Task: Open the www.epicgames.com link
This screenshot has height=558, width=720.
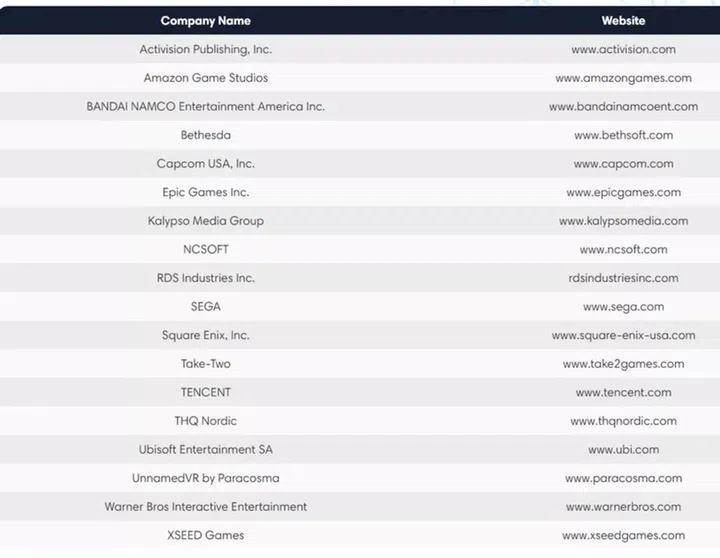Action: point(623,192)
